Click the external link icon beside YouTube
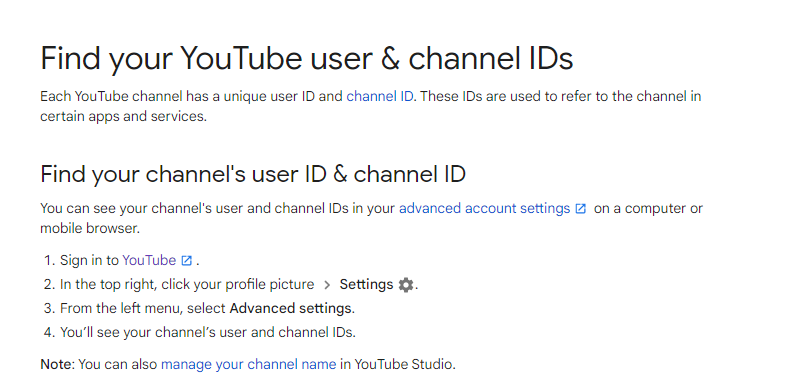Screen dimensions: 786x388 click(186, 261)
